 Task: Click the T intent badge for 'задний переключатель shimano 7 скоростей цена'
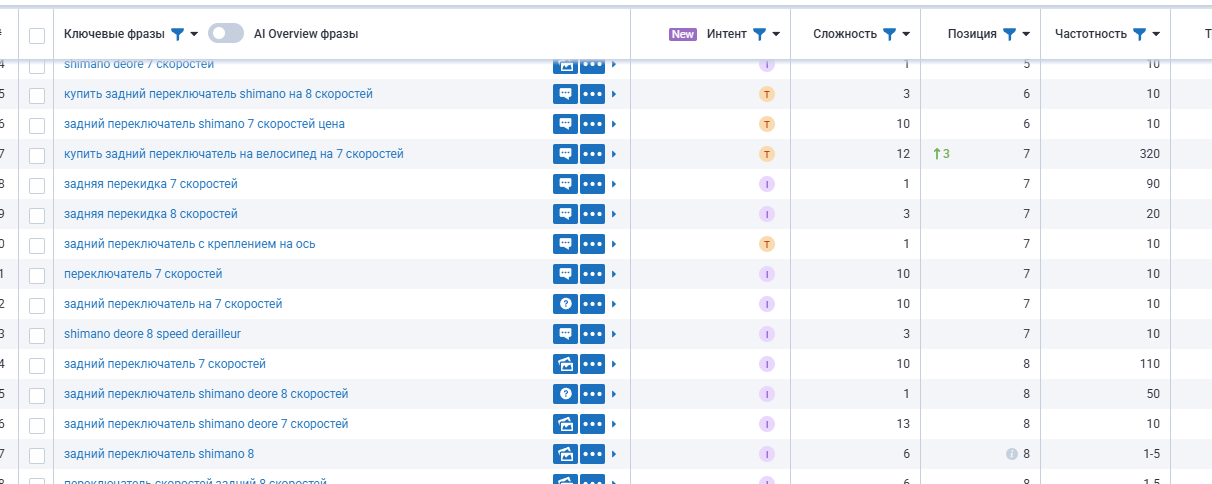(767, 124)
